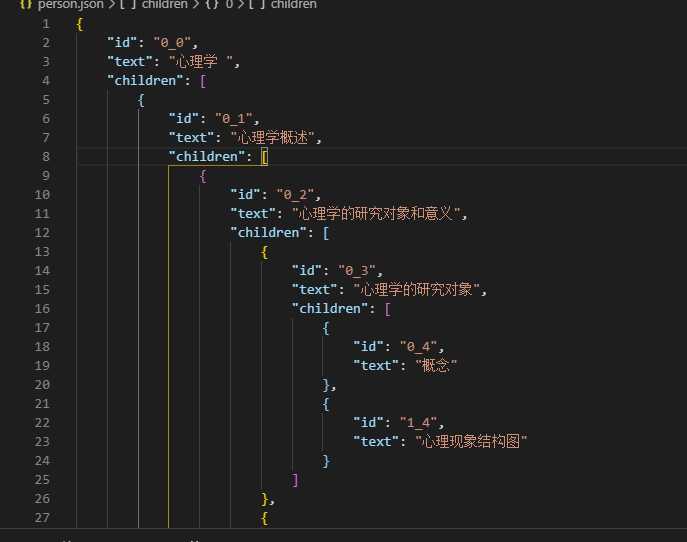Click the string "心理学概述" on line 7
Screen dimensions: 687x542
(273, 138)
